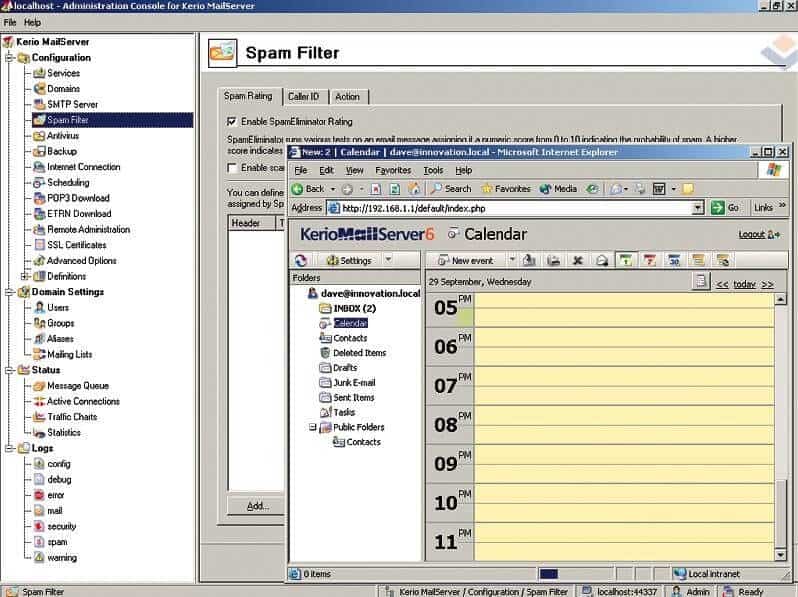
Task: Click the delete event X icon in calendar toolbar
Action: coord(577,260)
